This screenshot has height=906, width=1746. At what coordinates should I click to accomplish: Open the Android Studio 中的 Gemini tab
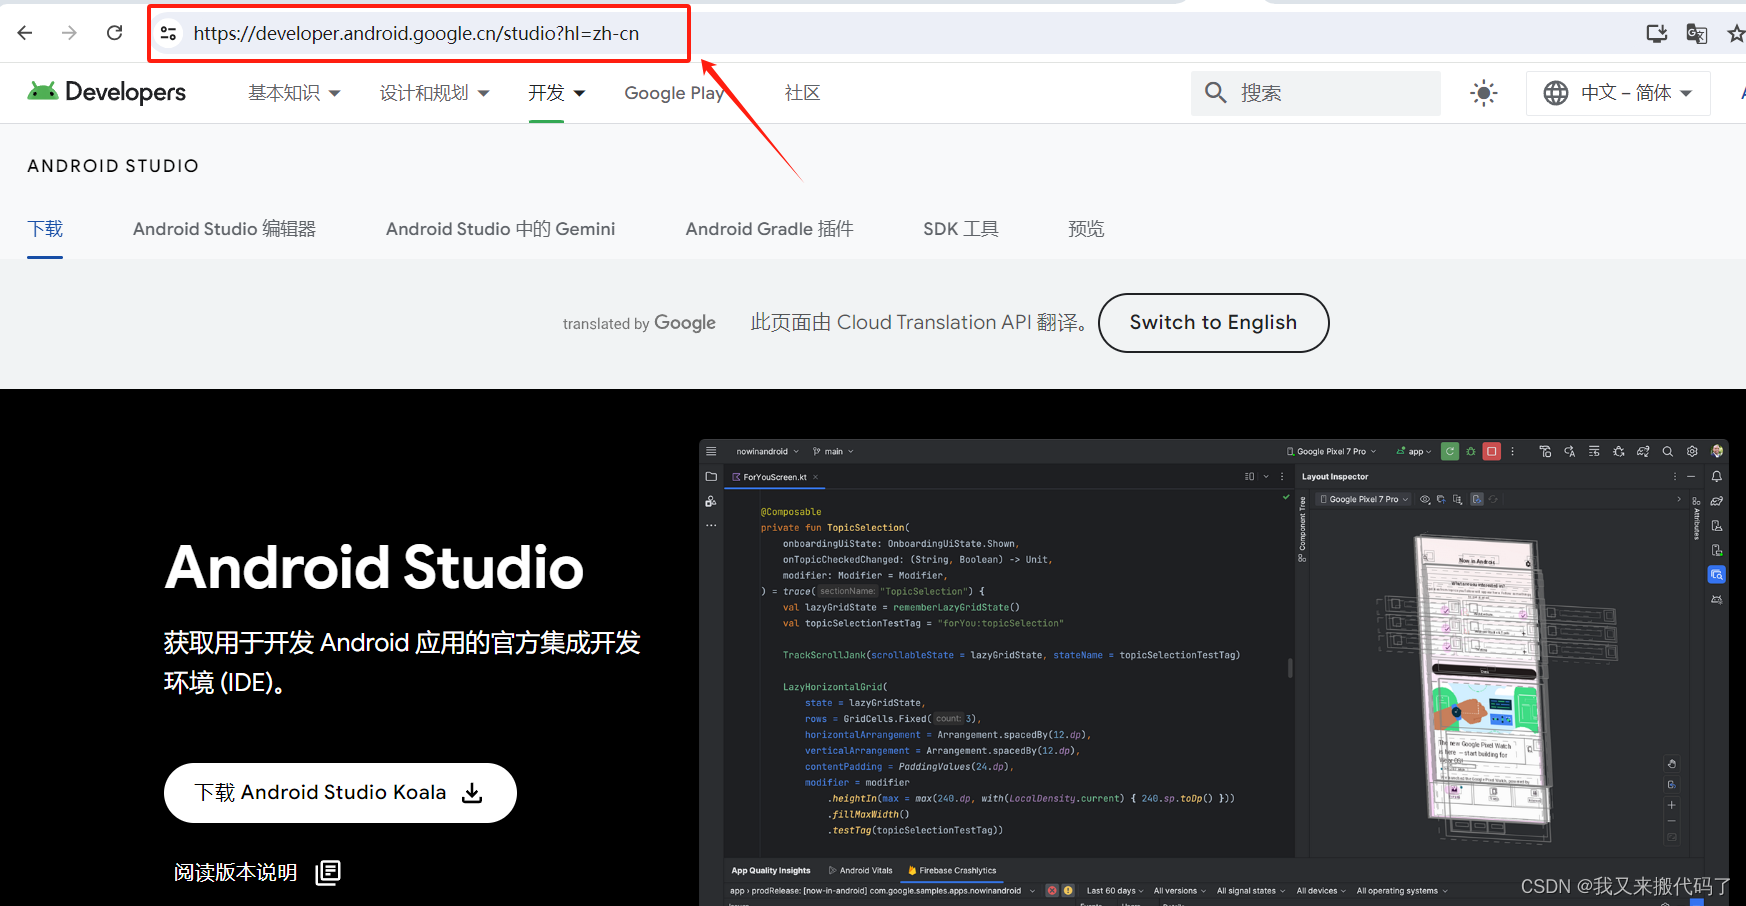click(x=500, y=229)
